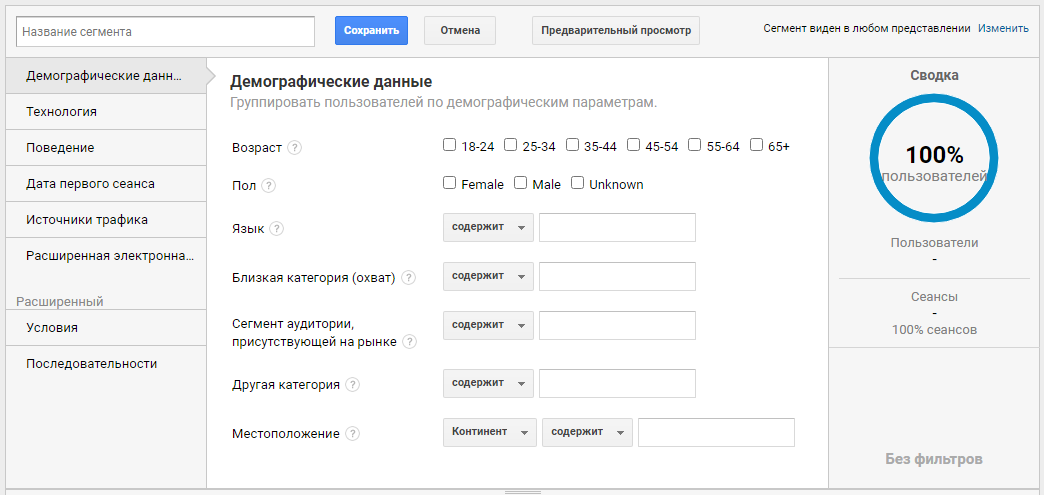Image resolution: width=1044 pixels, height=495 pixels.
Task: Expand the Континент location dropdown
Action: (489, 432)
